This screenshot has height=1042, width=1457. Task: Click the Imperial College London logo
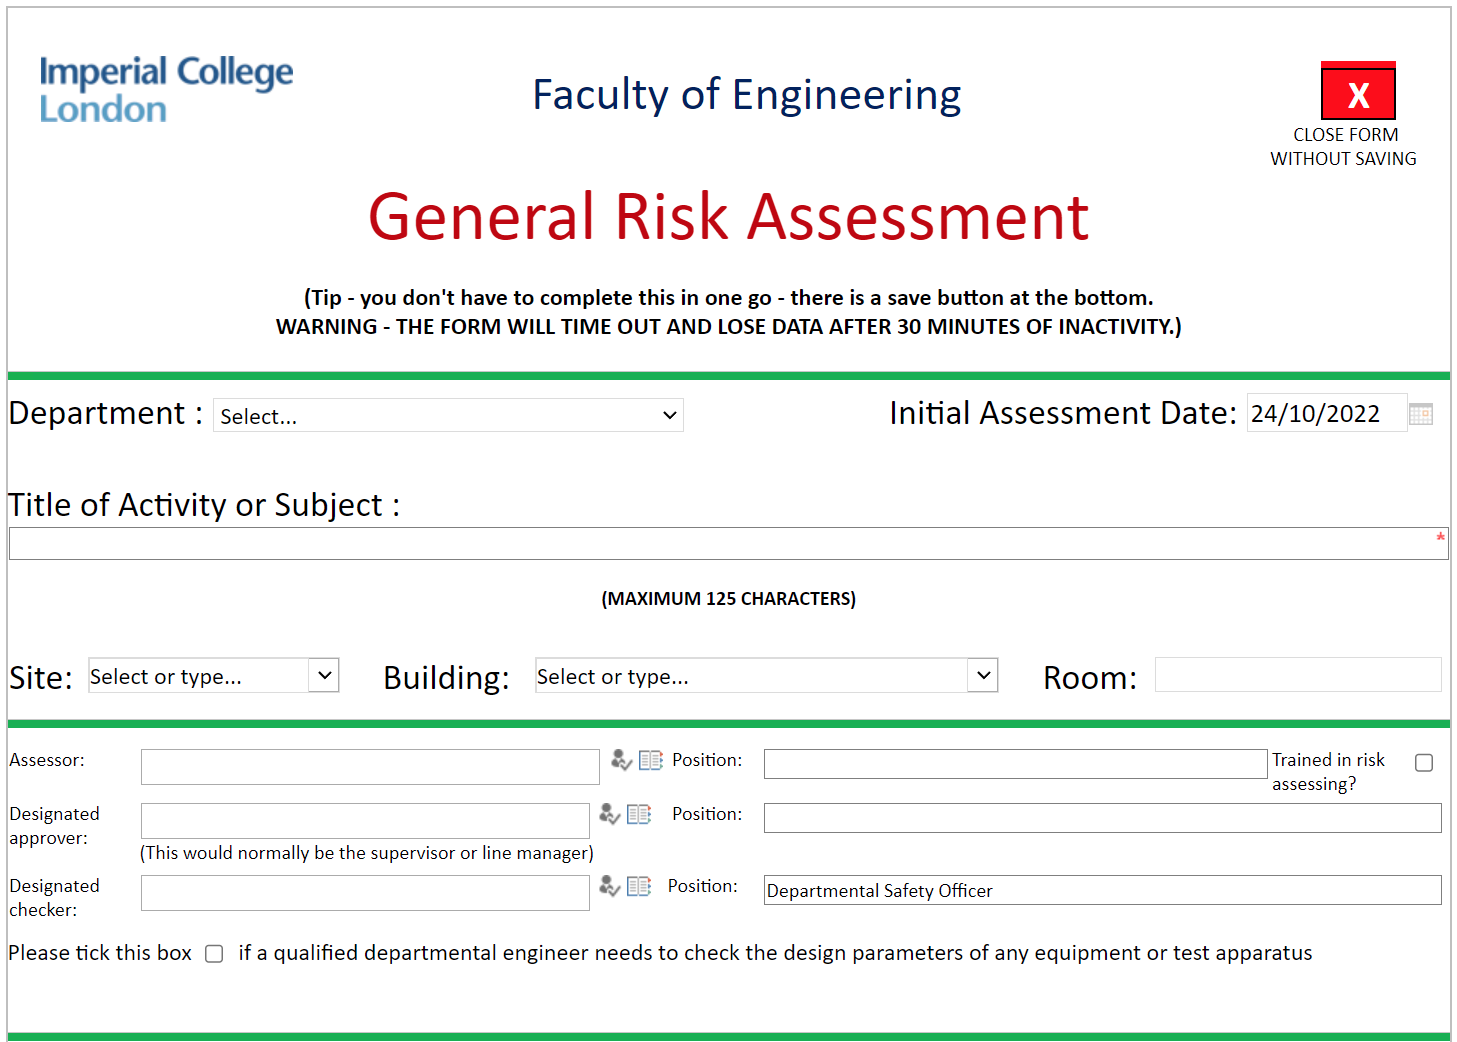point(166,90)
